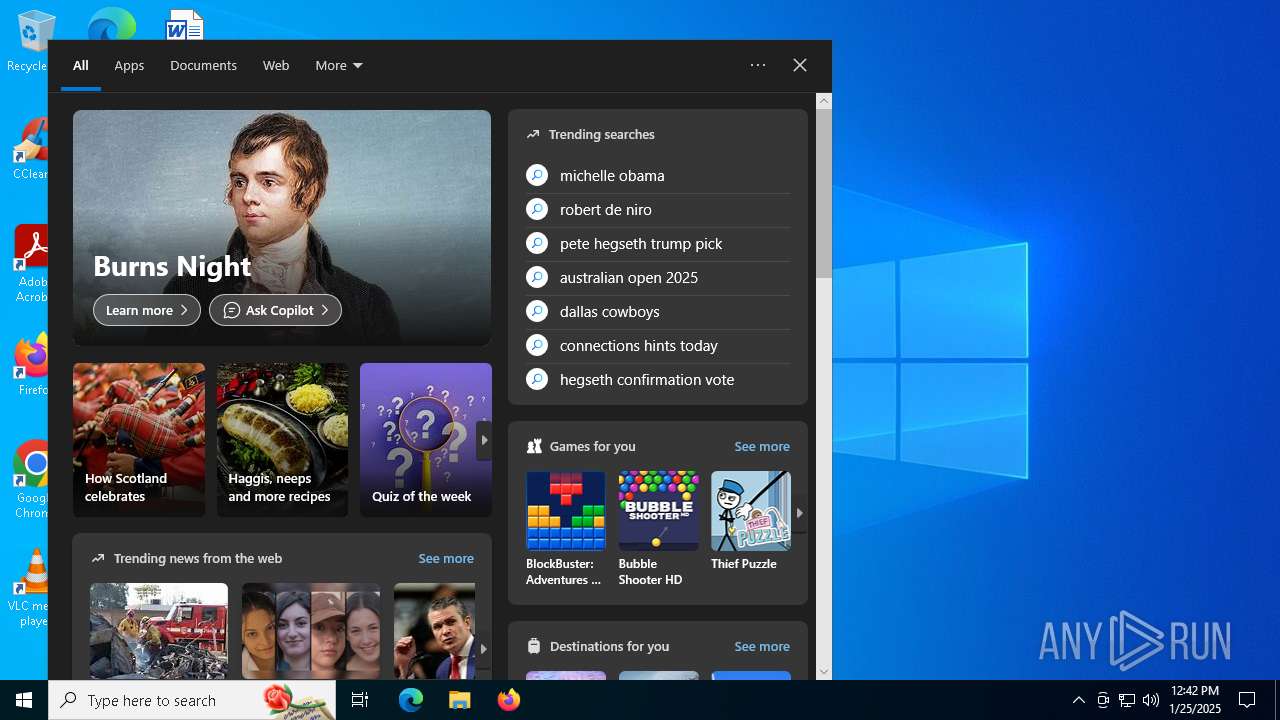Open the fire truck news thumbnail
The image size is (1280, 720).
tap(159, 631)
